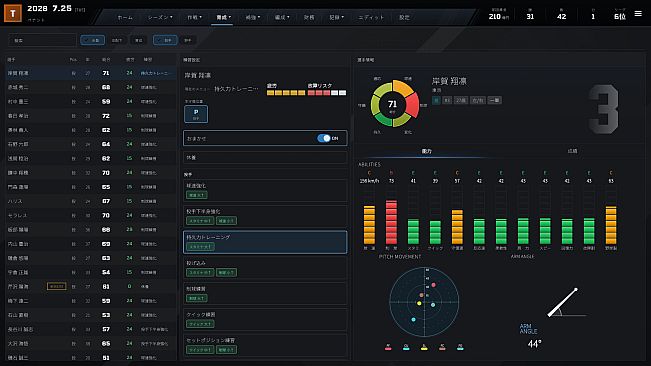This screenshot has height=366, width=651.
Task: Select the unchecked 野手 filter chip
Action: (x=188, y=40)
